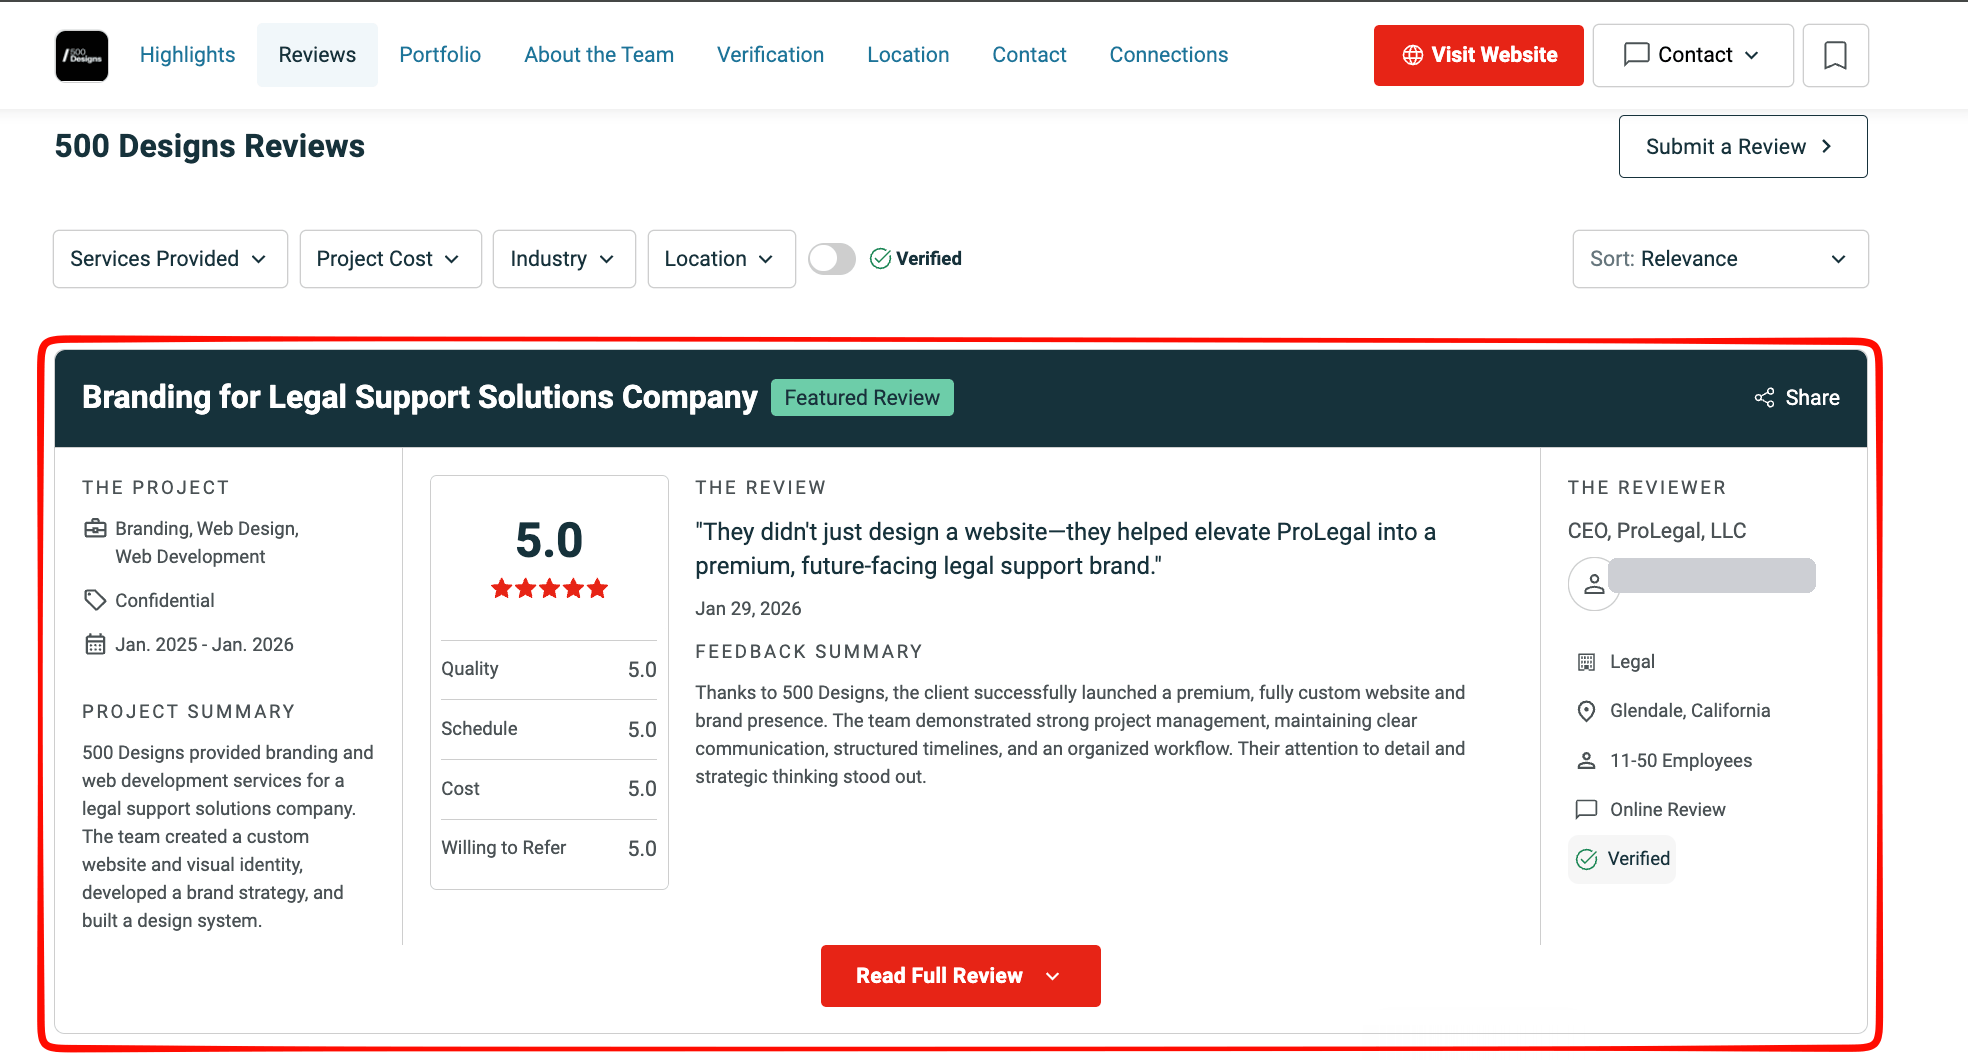Image resolution: width=1968 pixels, height=1060 pixels.
Task: Click the price tag icon beside Confidential
Action: pos(95,600)
